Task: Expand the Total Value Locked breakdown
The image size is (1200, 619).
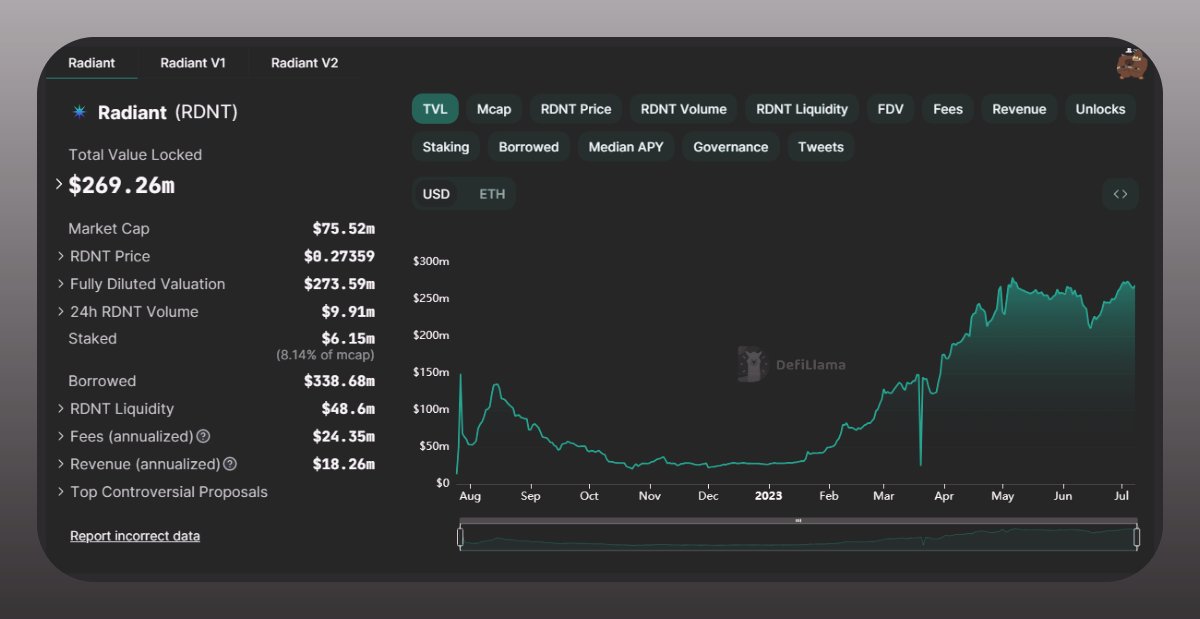Action: (x=59, y=185)
